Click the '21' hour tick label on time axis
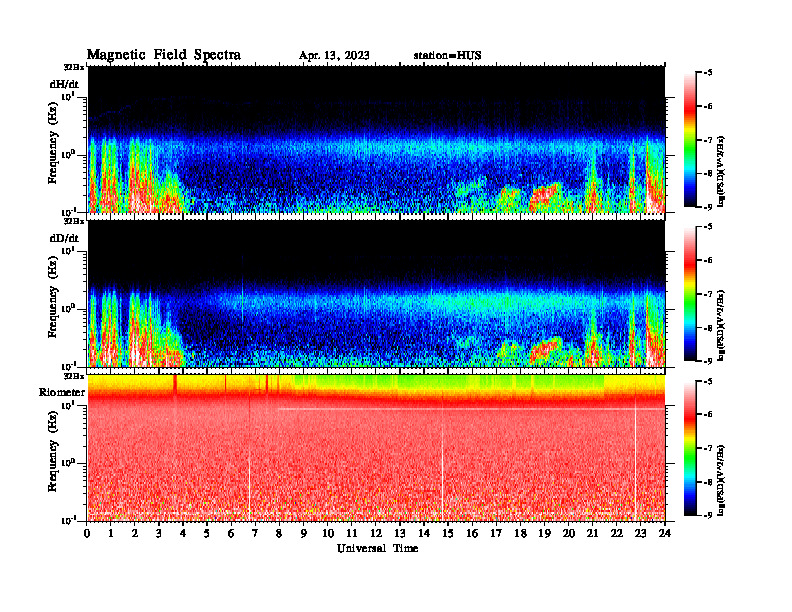 (x=592, y=533)
